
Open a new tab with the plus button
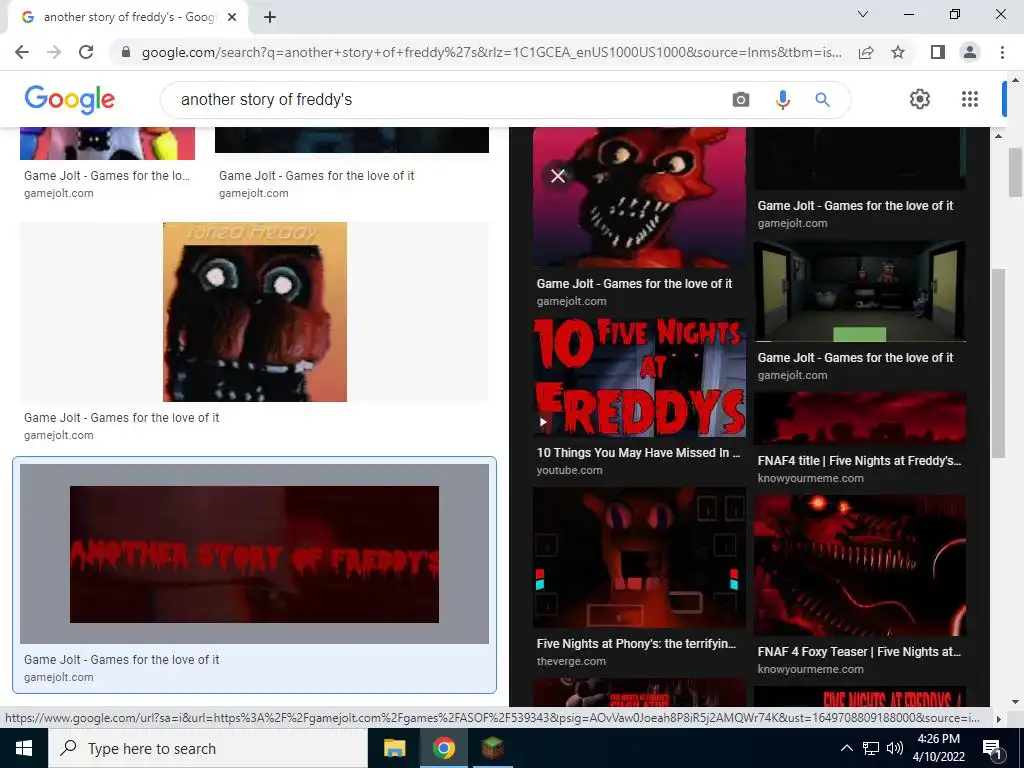[270, 18]
